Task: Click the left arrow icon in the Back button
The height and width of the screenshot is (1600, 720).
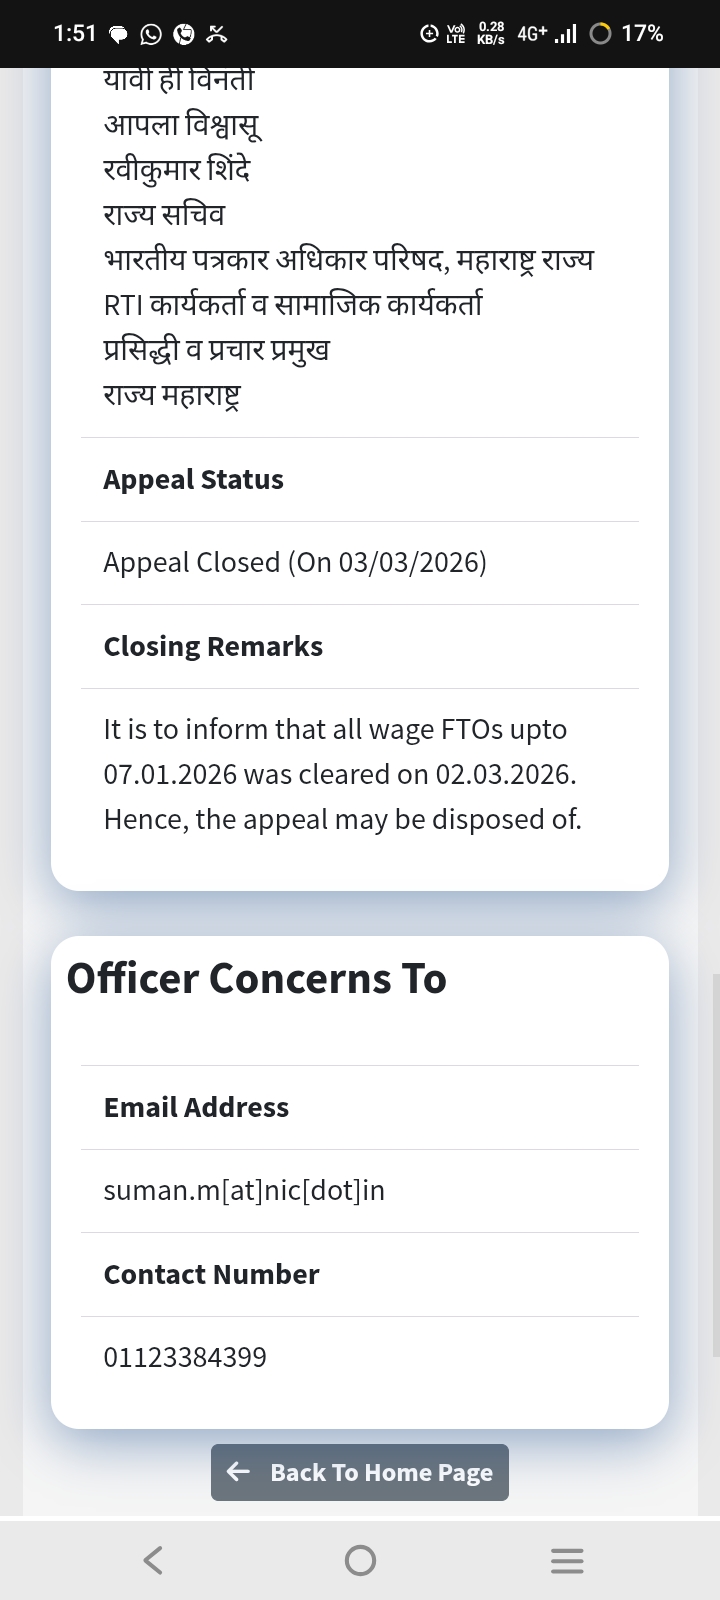Action: pyautogui.click(x=238, y=1471)
